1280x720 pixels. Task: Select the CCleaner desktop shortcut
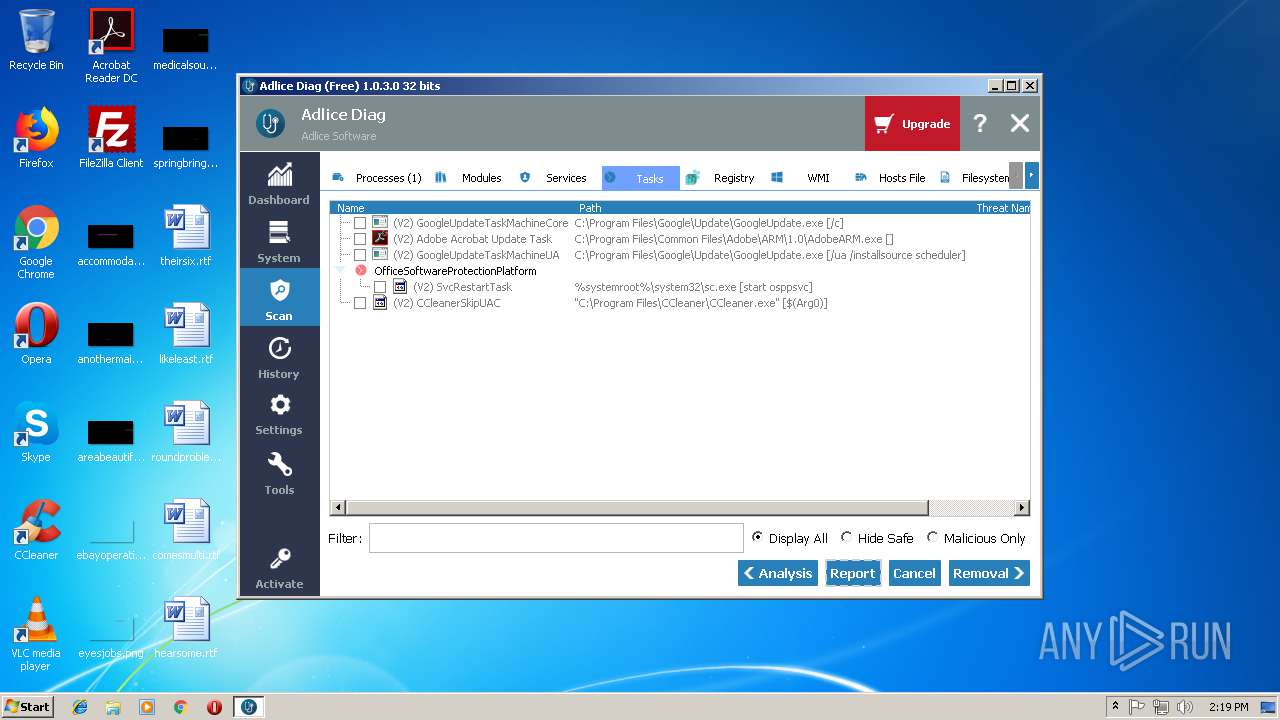[x=36, y=529]
